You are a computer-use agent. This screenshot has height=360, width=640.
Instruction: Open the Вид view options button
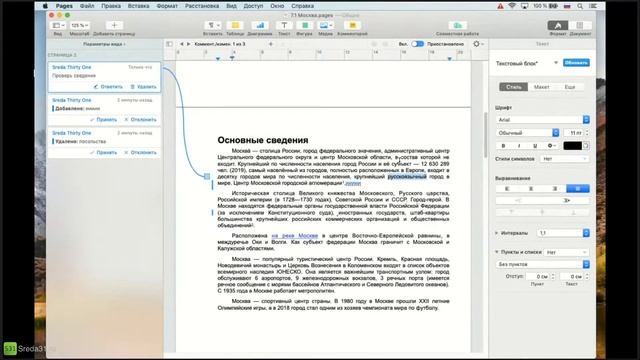click(x=58, y=25)
